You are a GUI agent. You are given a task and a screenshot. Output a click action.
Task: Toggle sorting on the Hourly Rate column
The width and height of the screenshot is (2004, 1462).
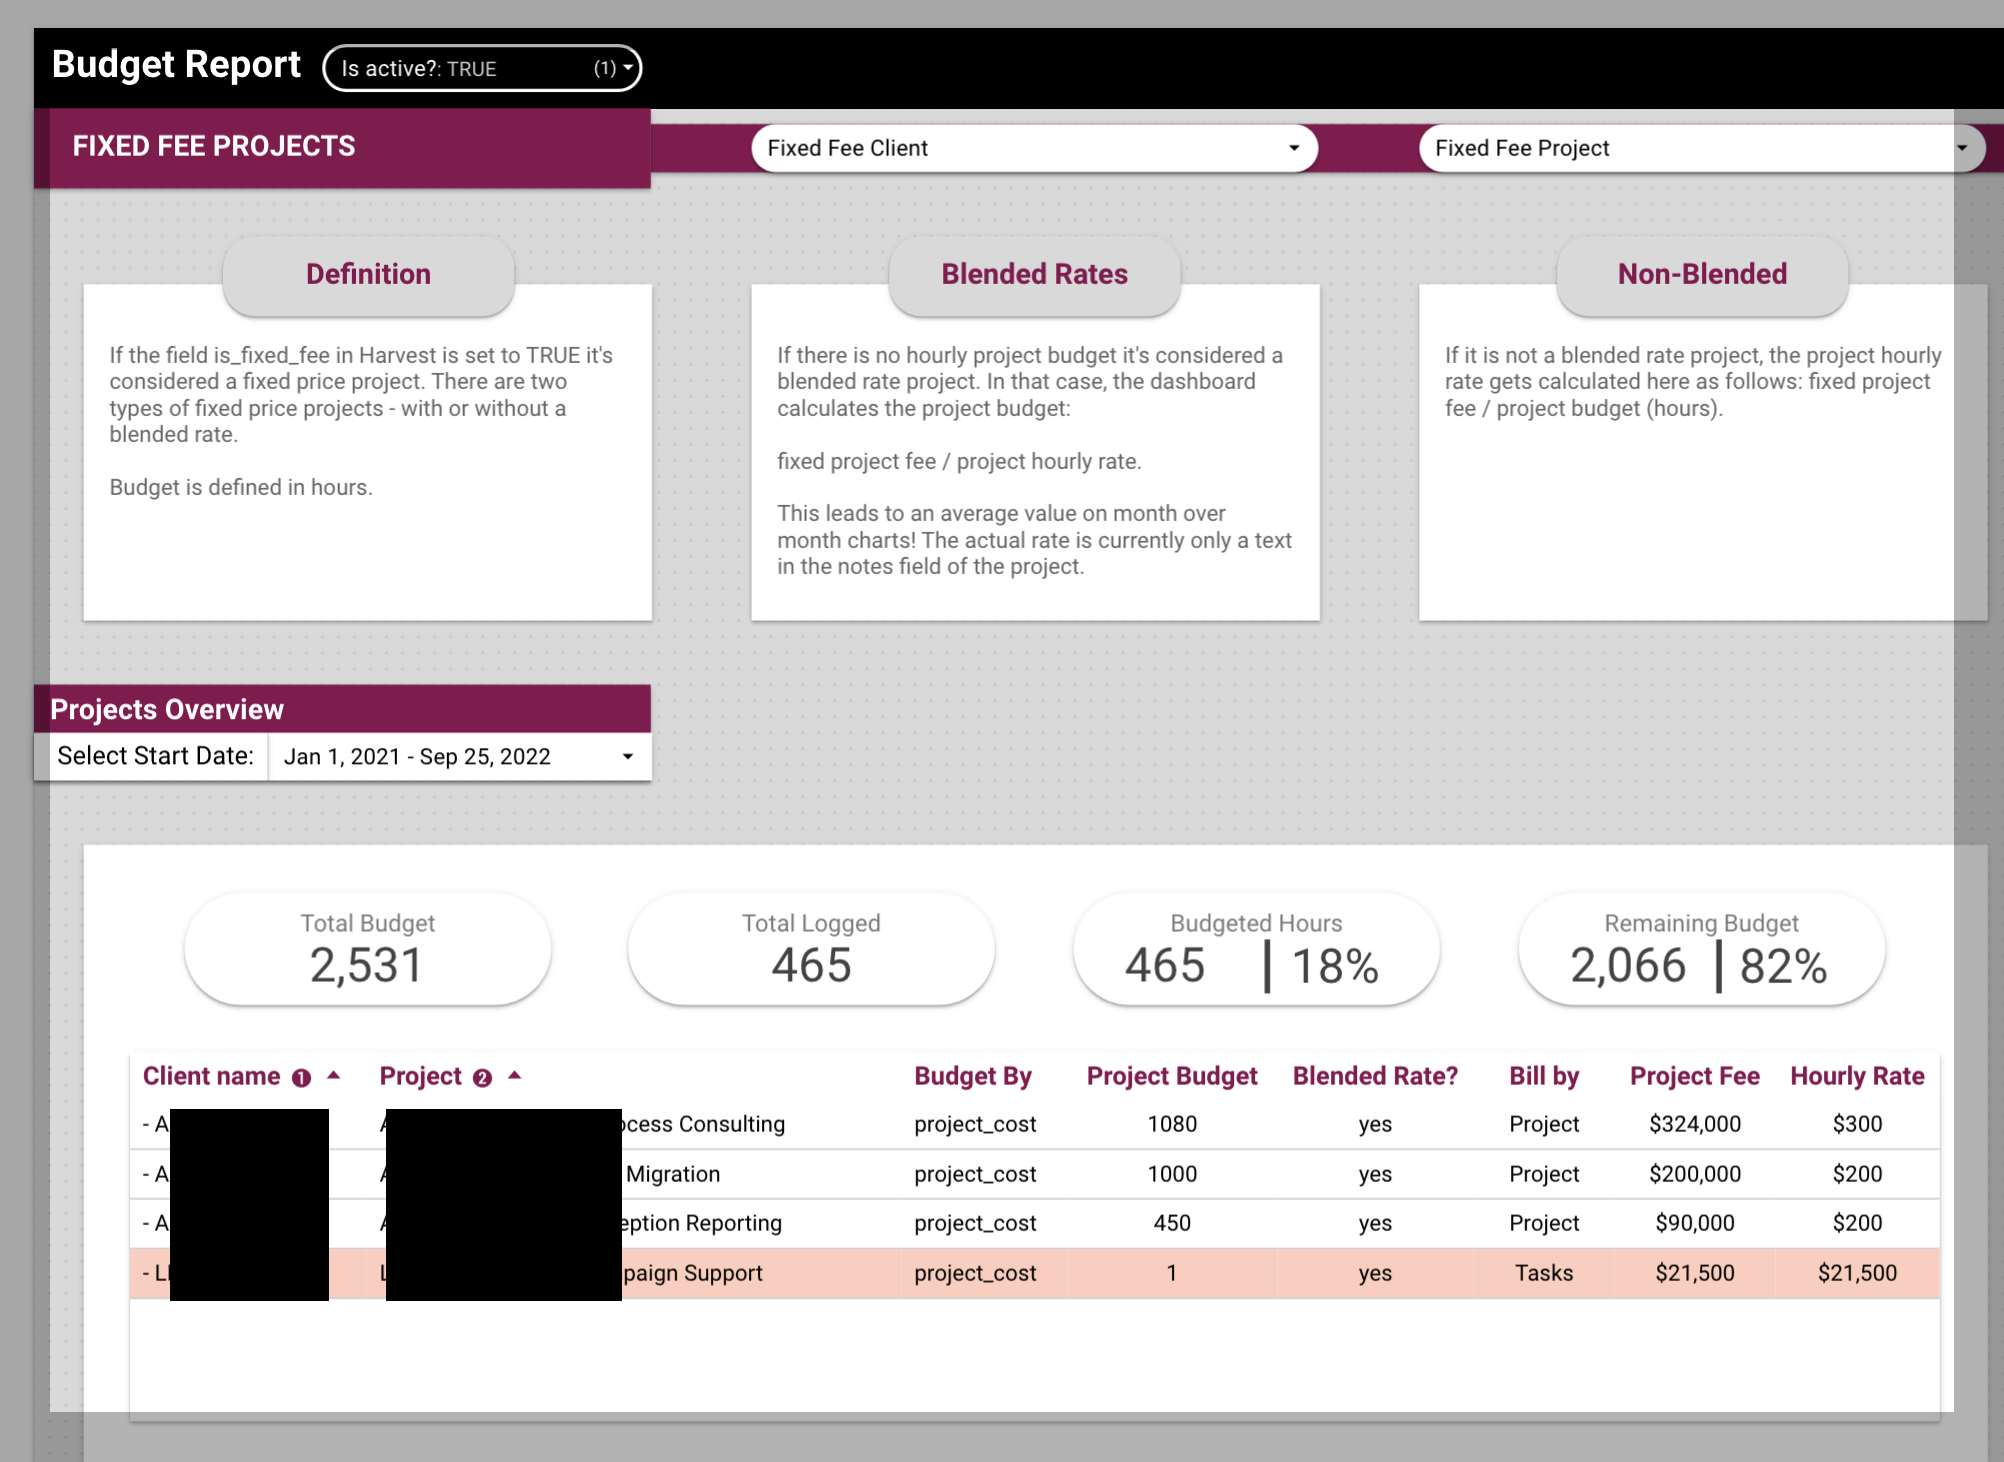pyautogui.click(x=1856, y=1075)
